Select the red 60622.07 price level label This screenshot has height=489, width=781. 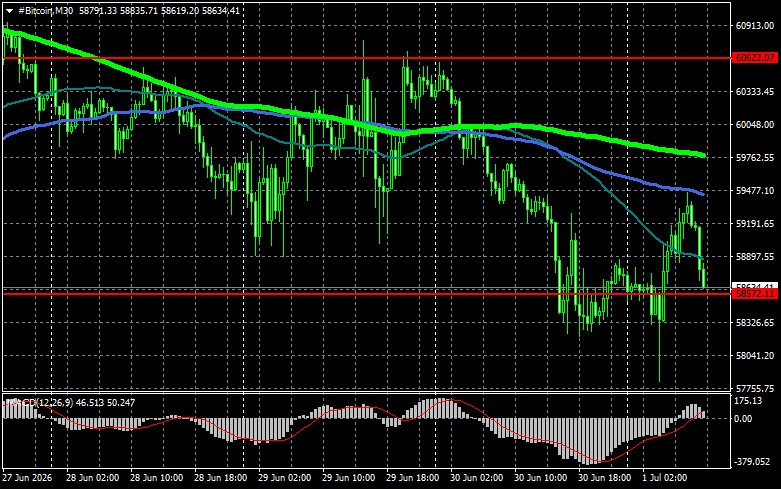pos(755,58)
